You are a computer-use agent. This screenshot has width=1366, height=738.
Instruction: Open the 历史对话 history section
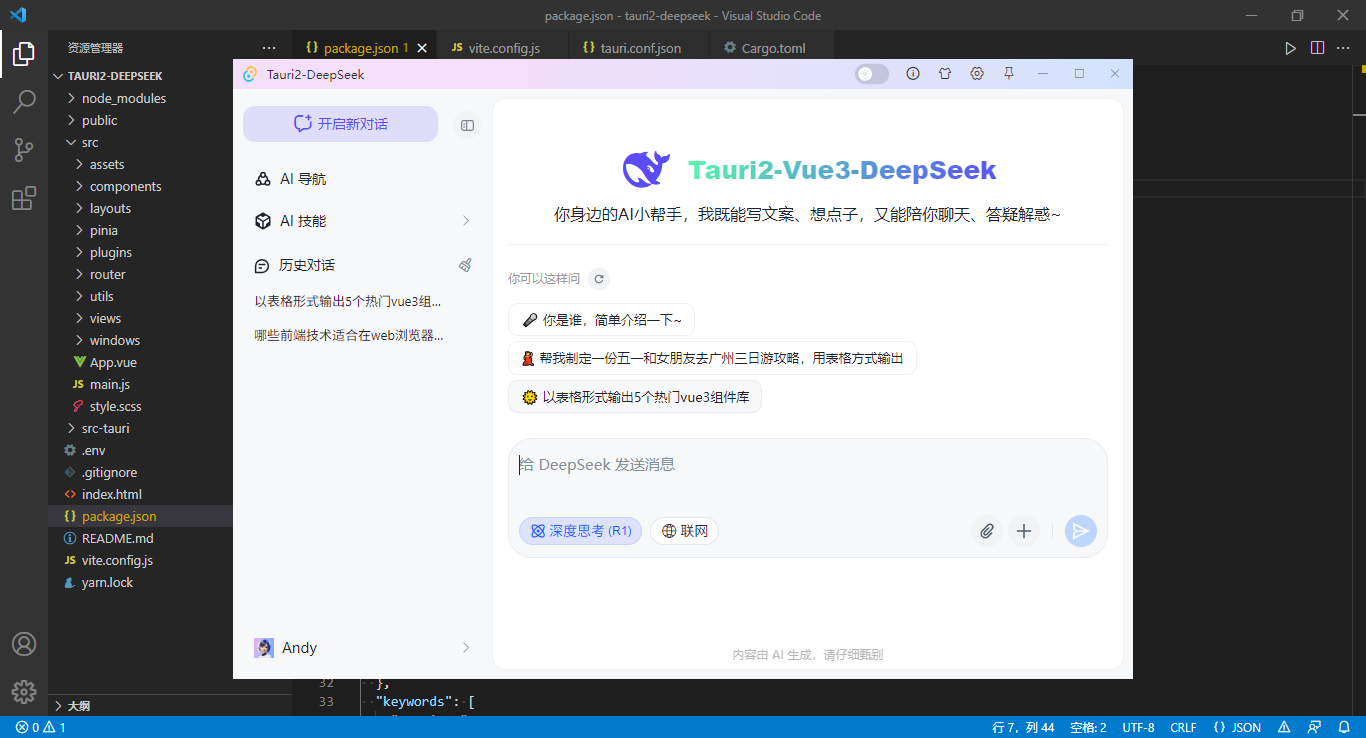[x=307, y=265]
